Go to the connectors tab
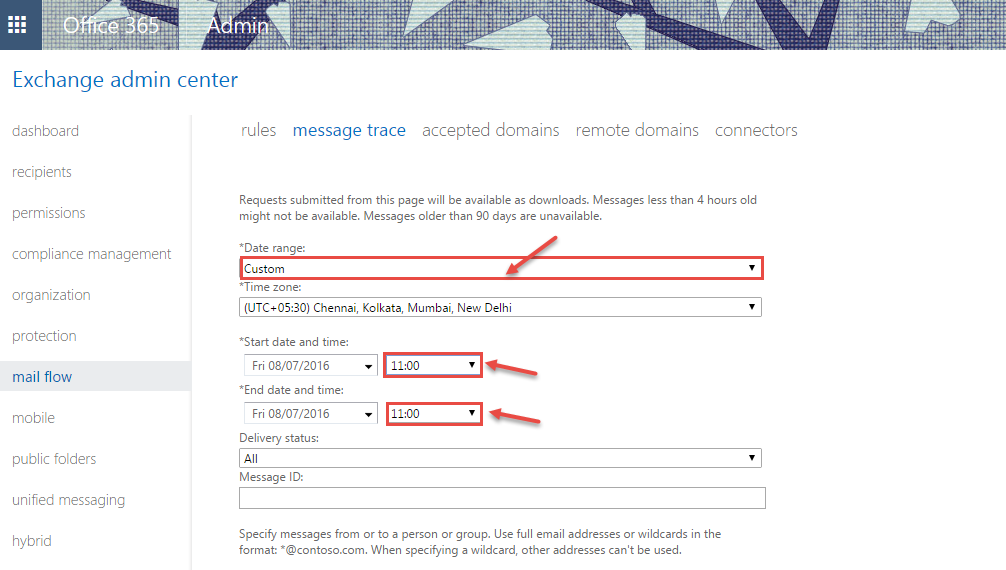 coord(756,130)
